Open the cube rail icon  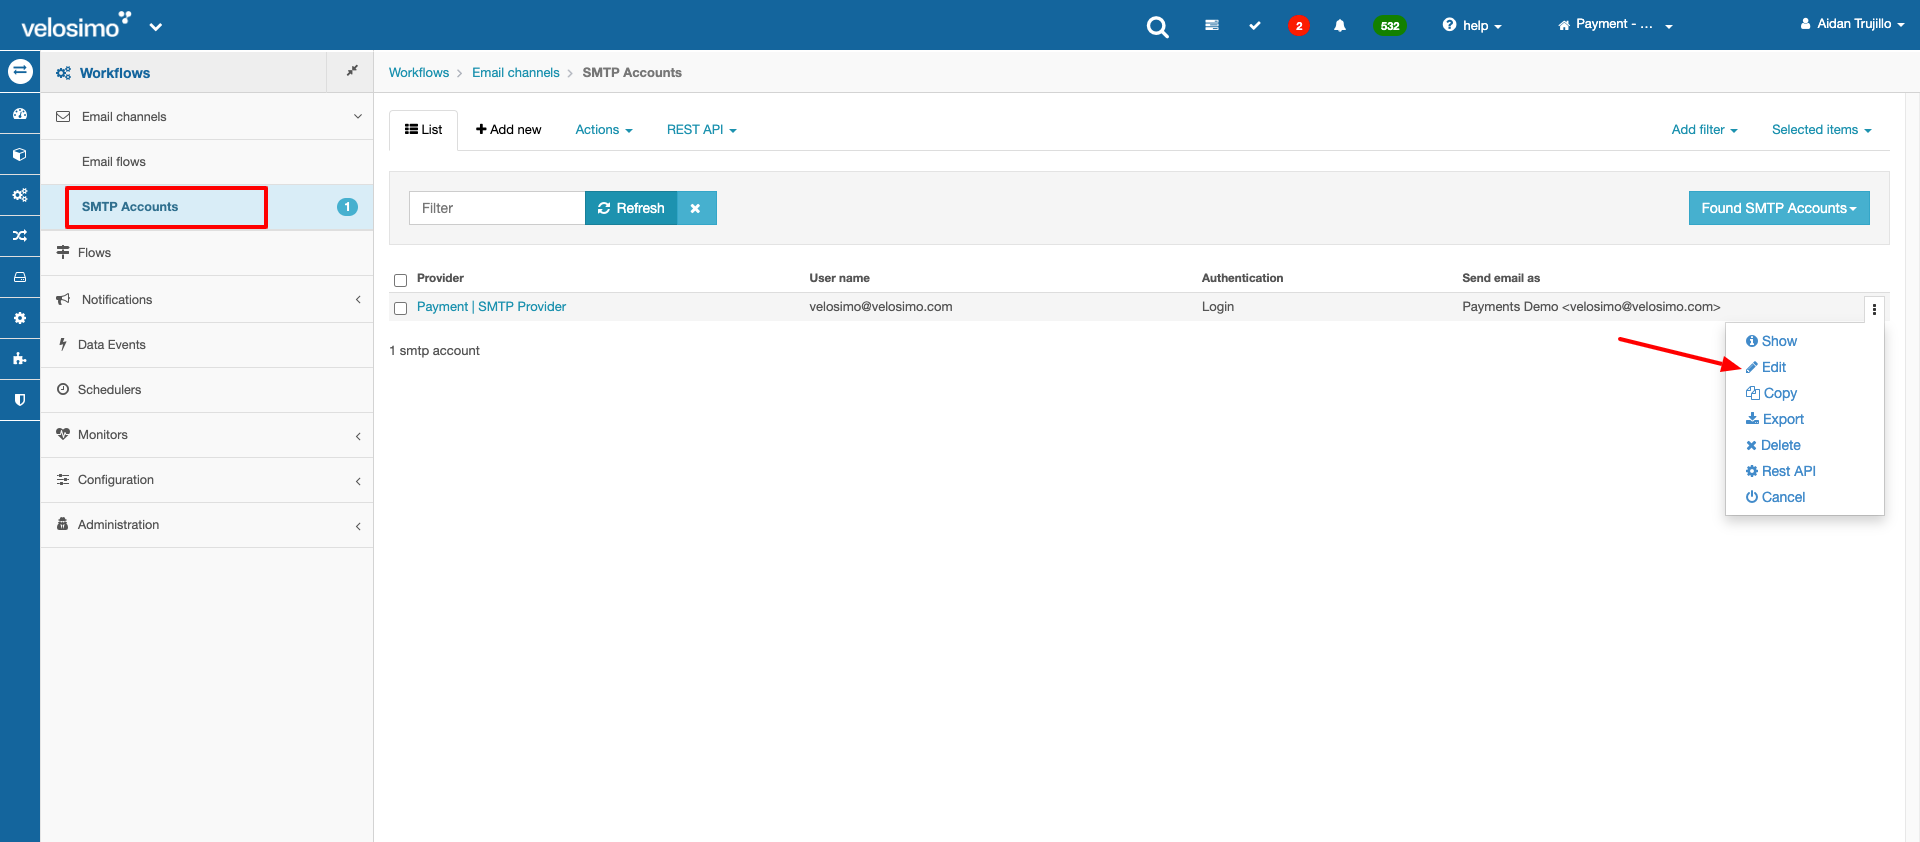coord(20,155)
